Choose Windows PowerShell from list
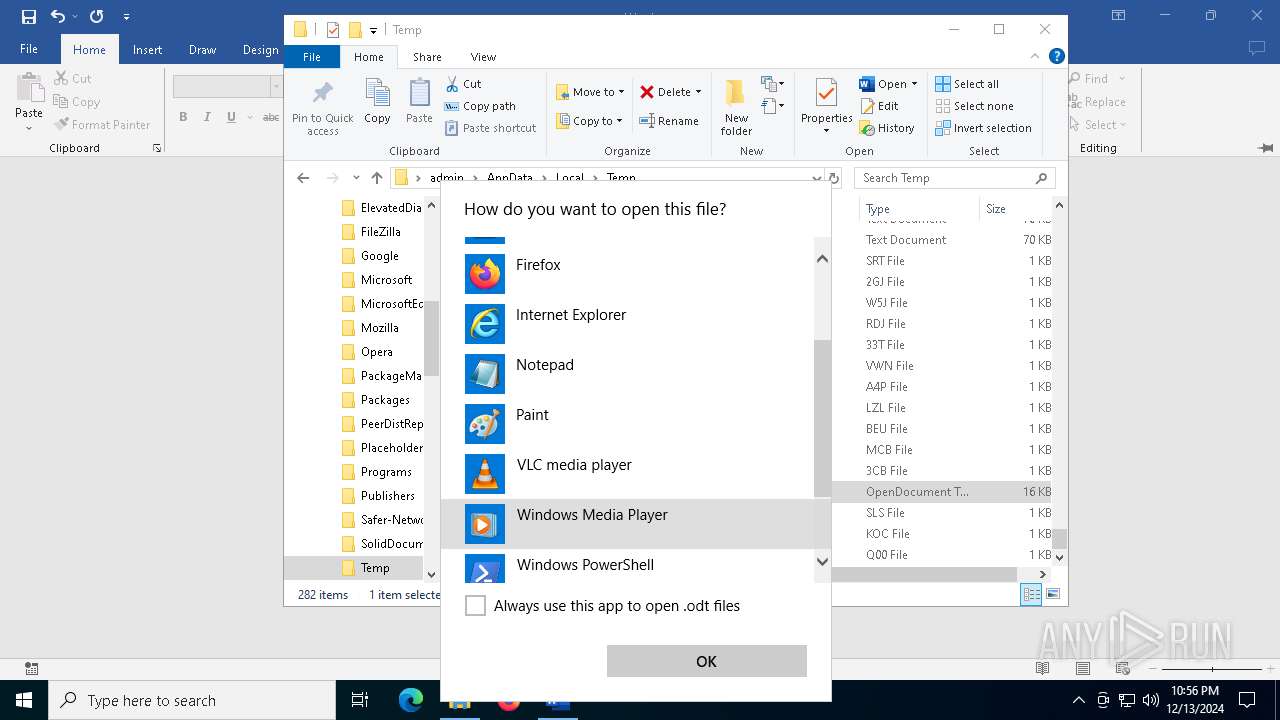 (x=627, y=566)
